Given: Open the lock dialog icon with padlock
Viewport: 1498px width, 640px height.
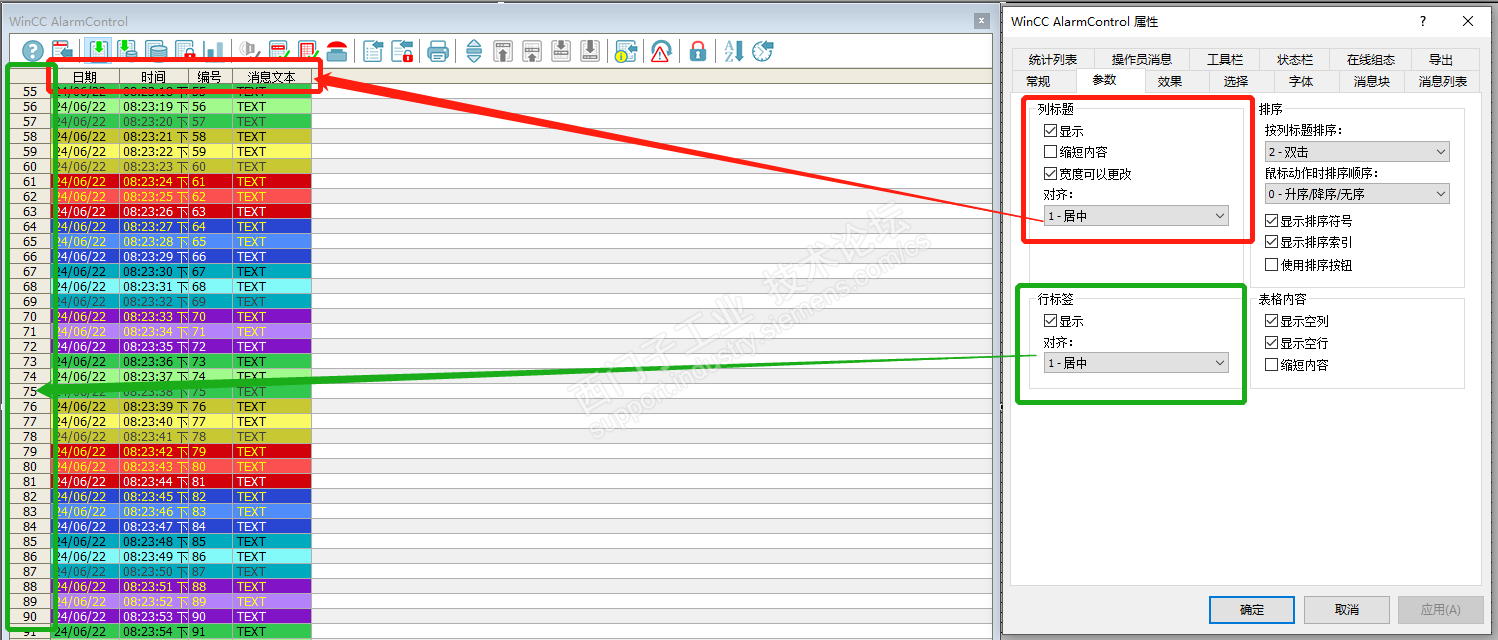Looking at the screenshot, I should (402, 51).
